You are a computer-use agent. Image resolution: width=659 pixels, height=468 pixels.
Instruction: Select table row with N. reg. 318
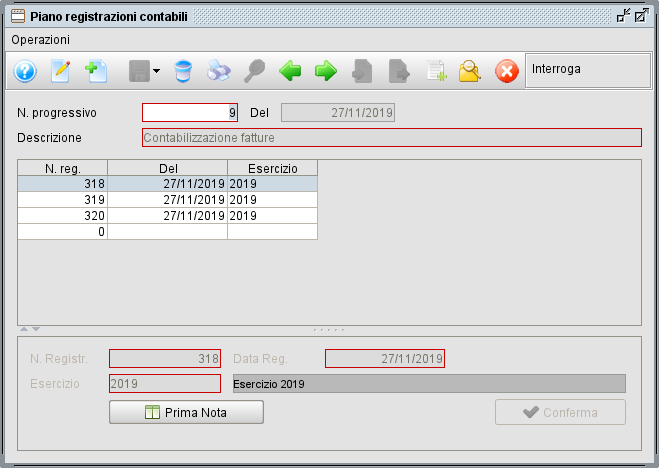167,184
